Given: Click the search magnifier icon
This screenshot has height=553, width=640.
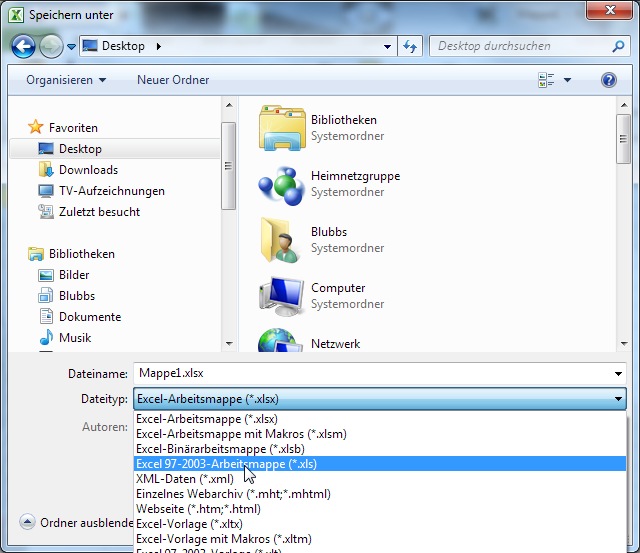Looking at the screenshot, I should pos(618,46).
